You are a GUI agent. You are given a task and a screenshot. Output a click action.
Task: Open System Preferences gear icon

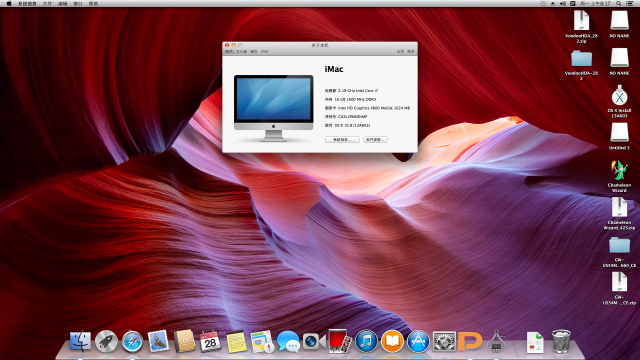point(444,341)
